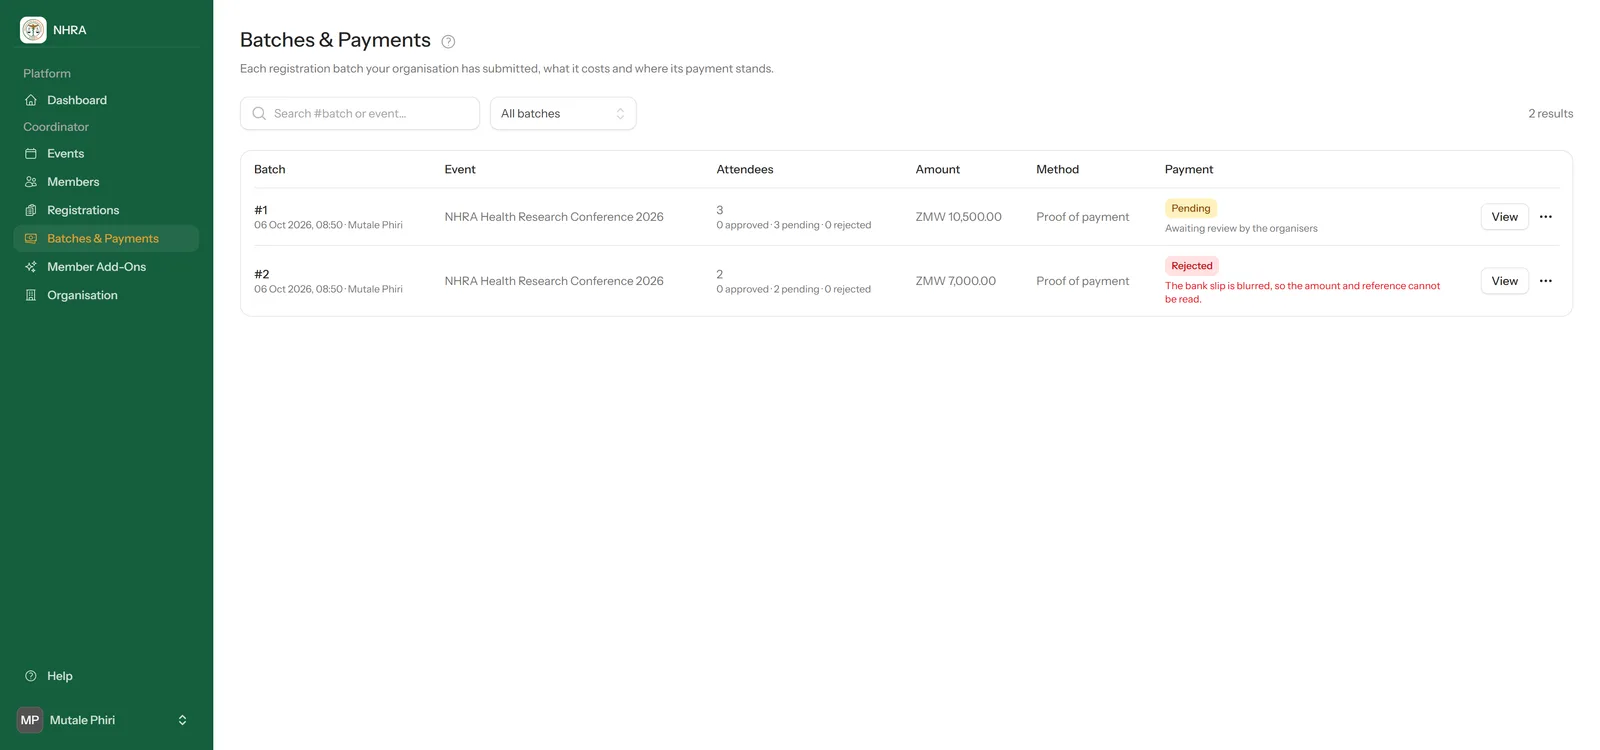Click event name in batch #2 row
This screenshot has height=750, width=1600.
click(554, 281)
